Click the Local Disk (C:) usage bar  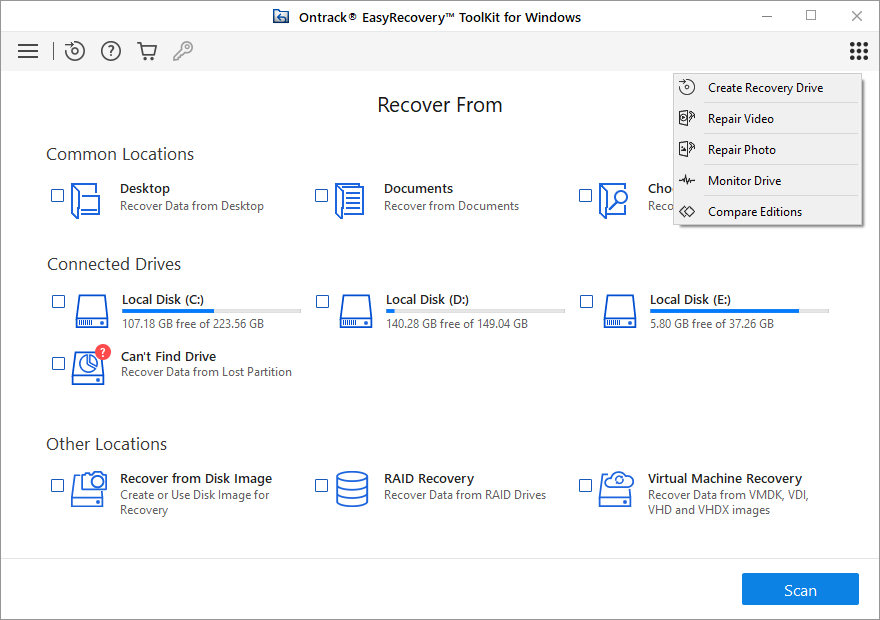211,310
